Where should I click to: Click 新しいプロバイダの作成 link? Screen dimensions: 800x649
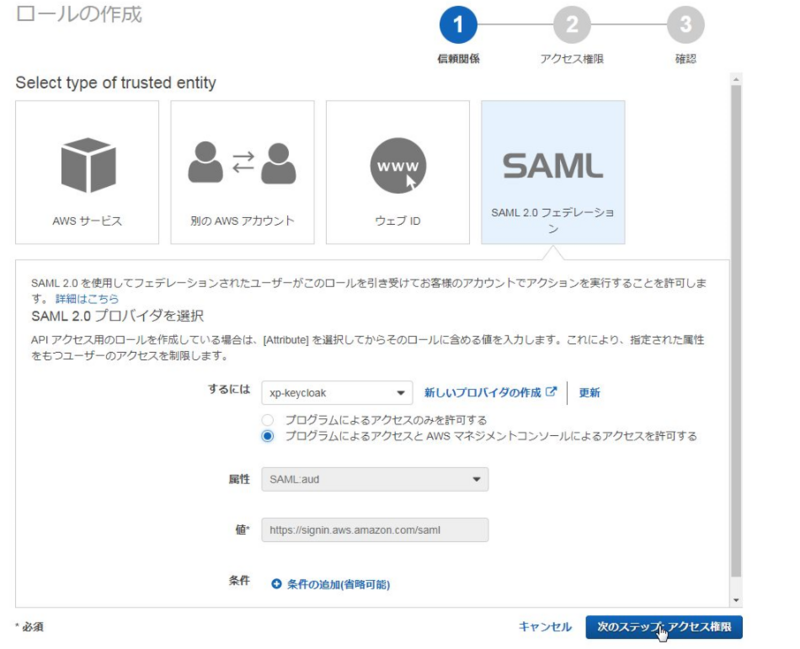click(x=483, y=392)
